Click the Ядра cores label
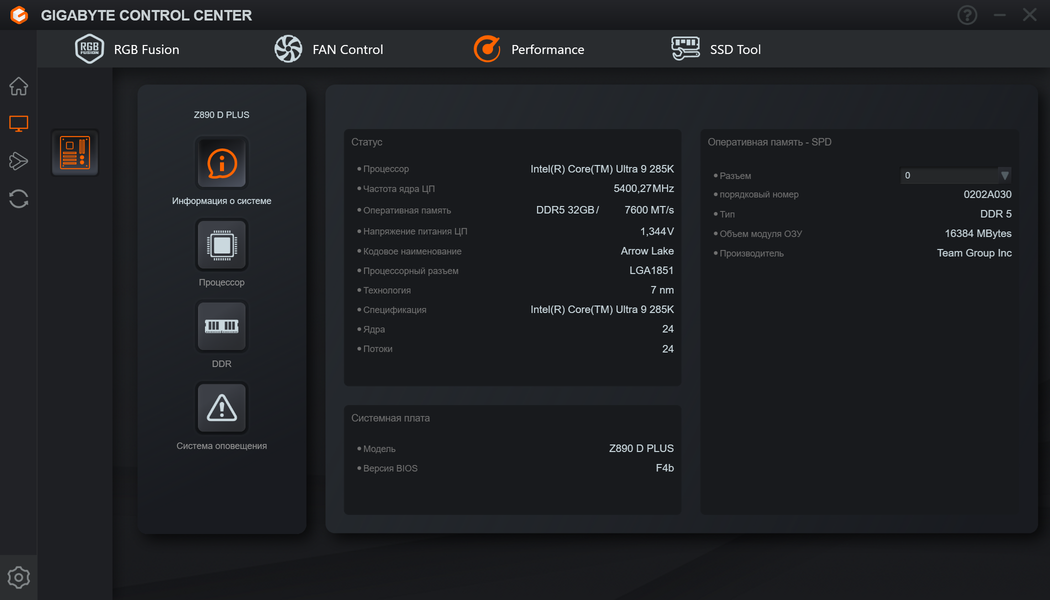The image size is (1050, 600). click(x=374, y=329)
